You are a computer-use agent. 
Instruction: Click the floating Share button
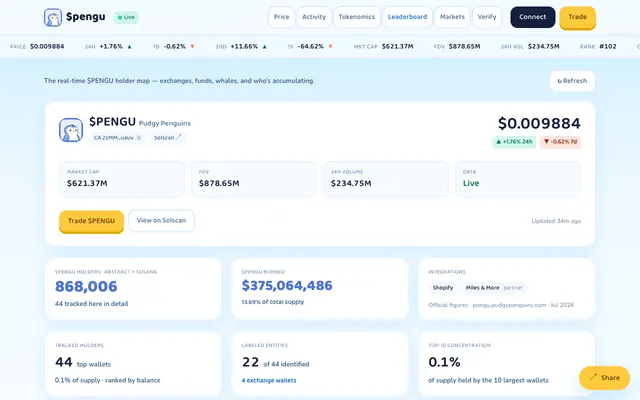[x=604, y=378]
